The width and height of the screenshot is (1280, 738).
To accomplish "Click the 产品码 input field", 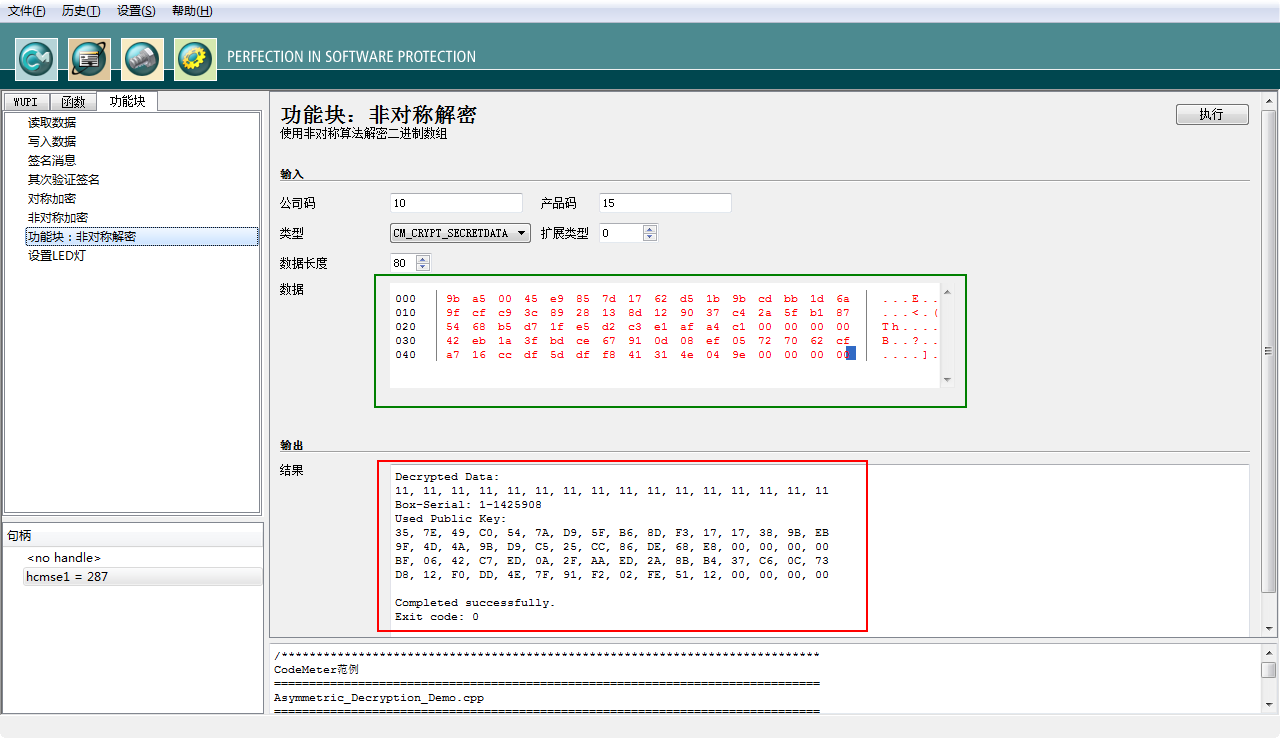I will (665, 203).
